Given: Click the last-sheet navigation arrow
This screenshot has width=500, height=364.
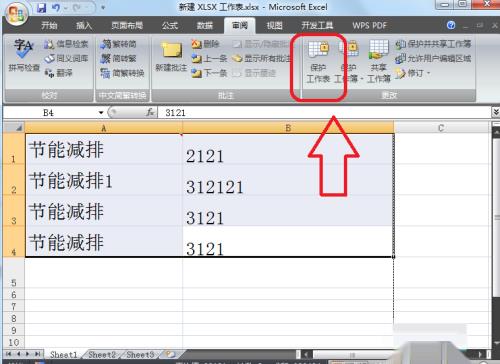Looking at the screenshot, I should 38,354.
